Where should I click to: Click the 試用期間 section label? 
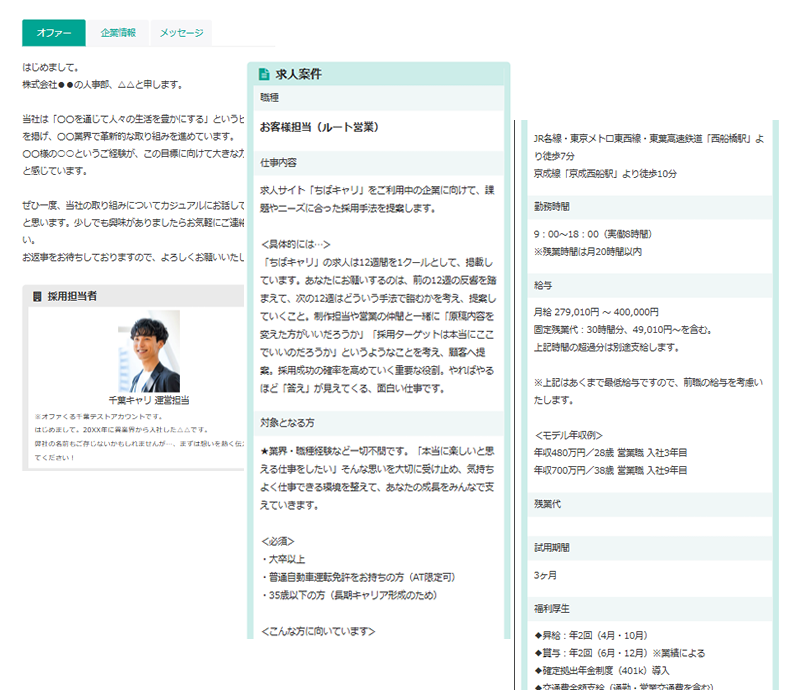click(x=552, y=547)
